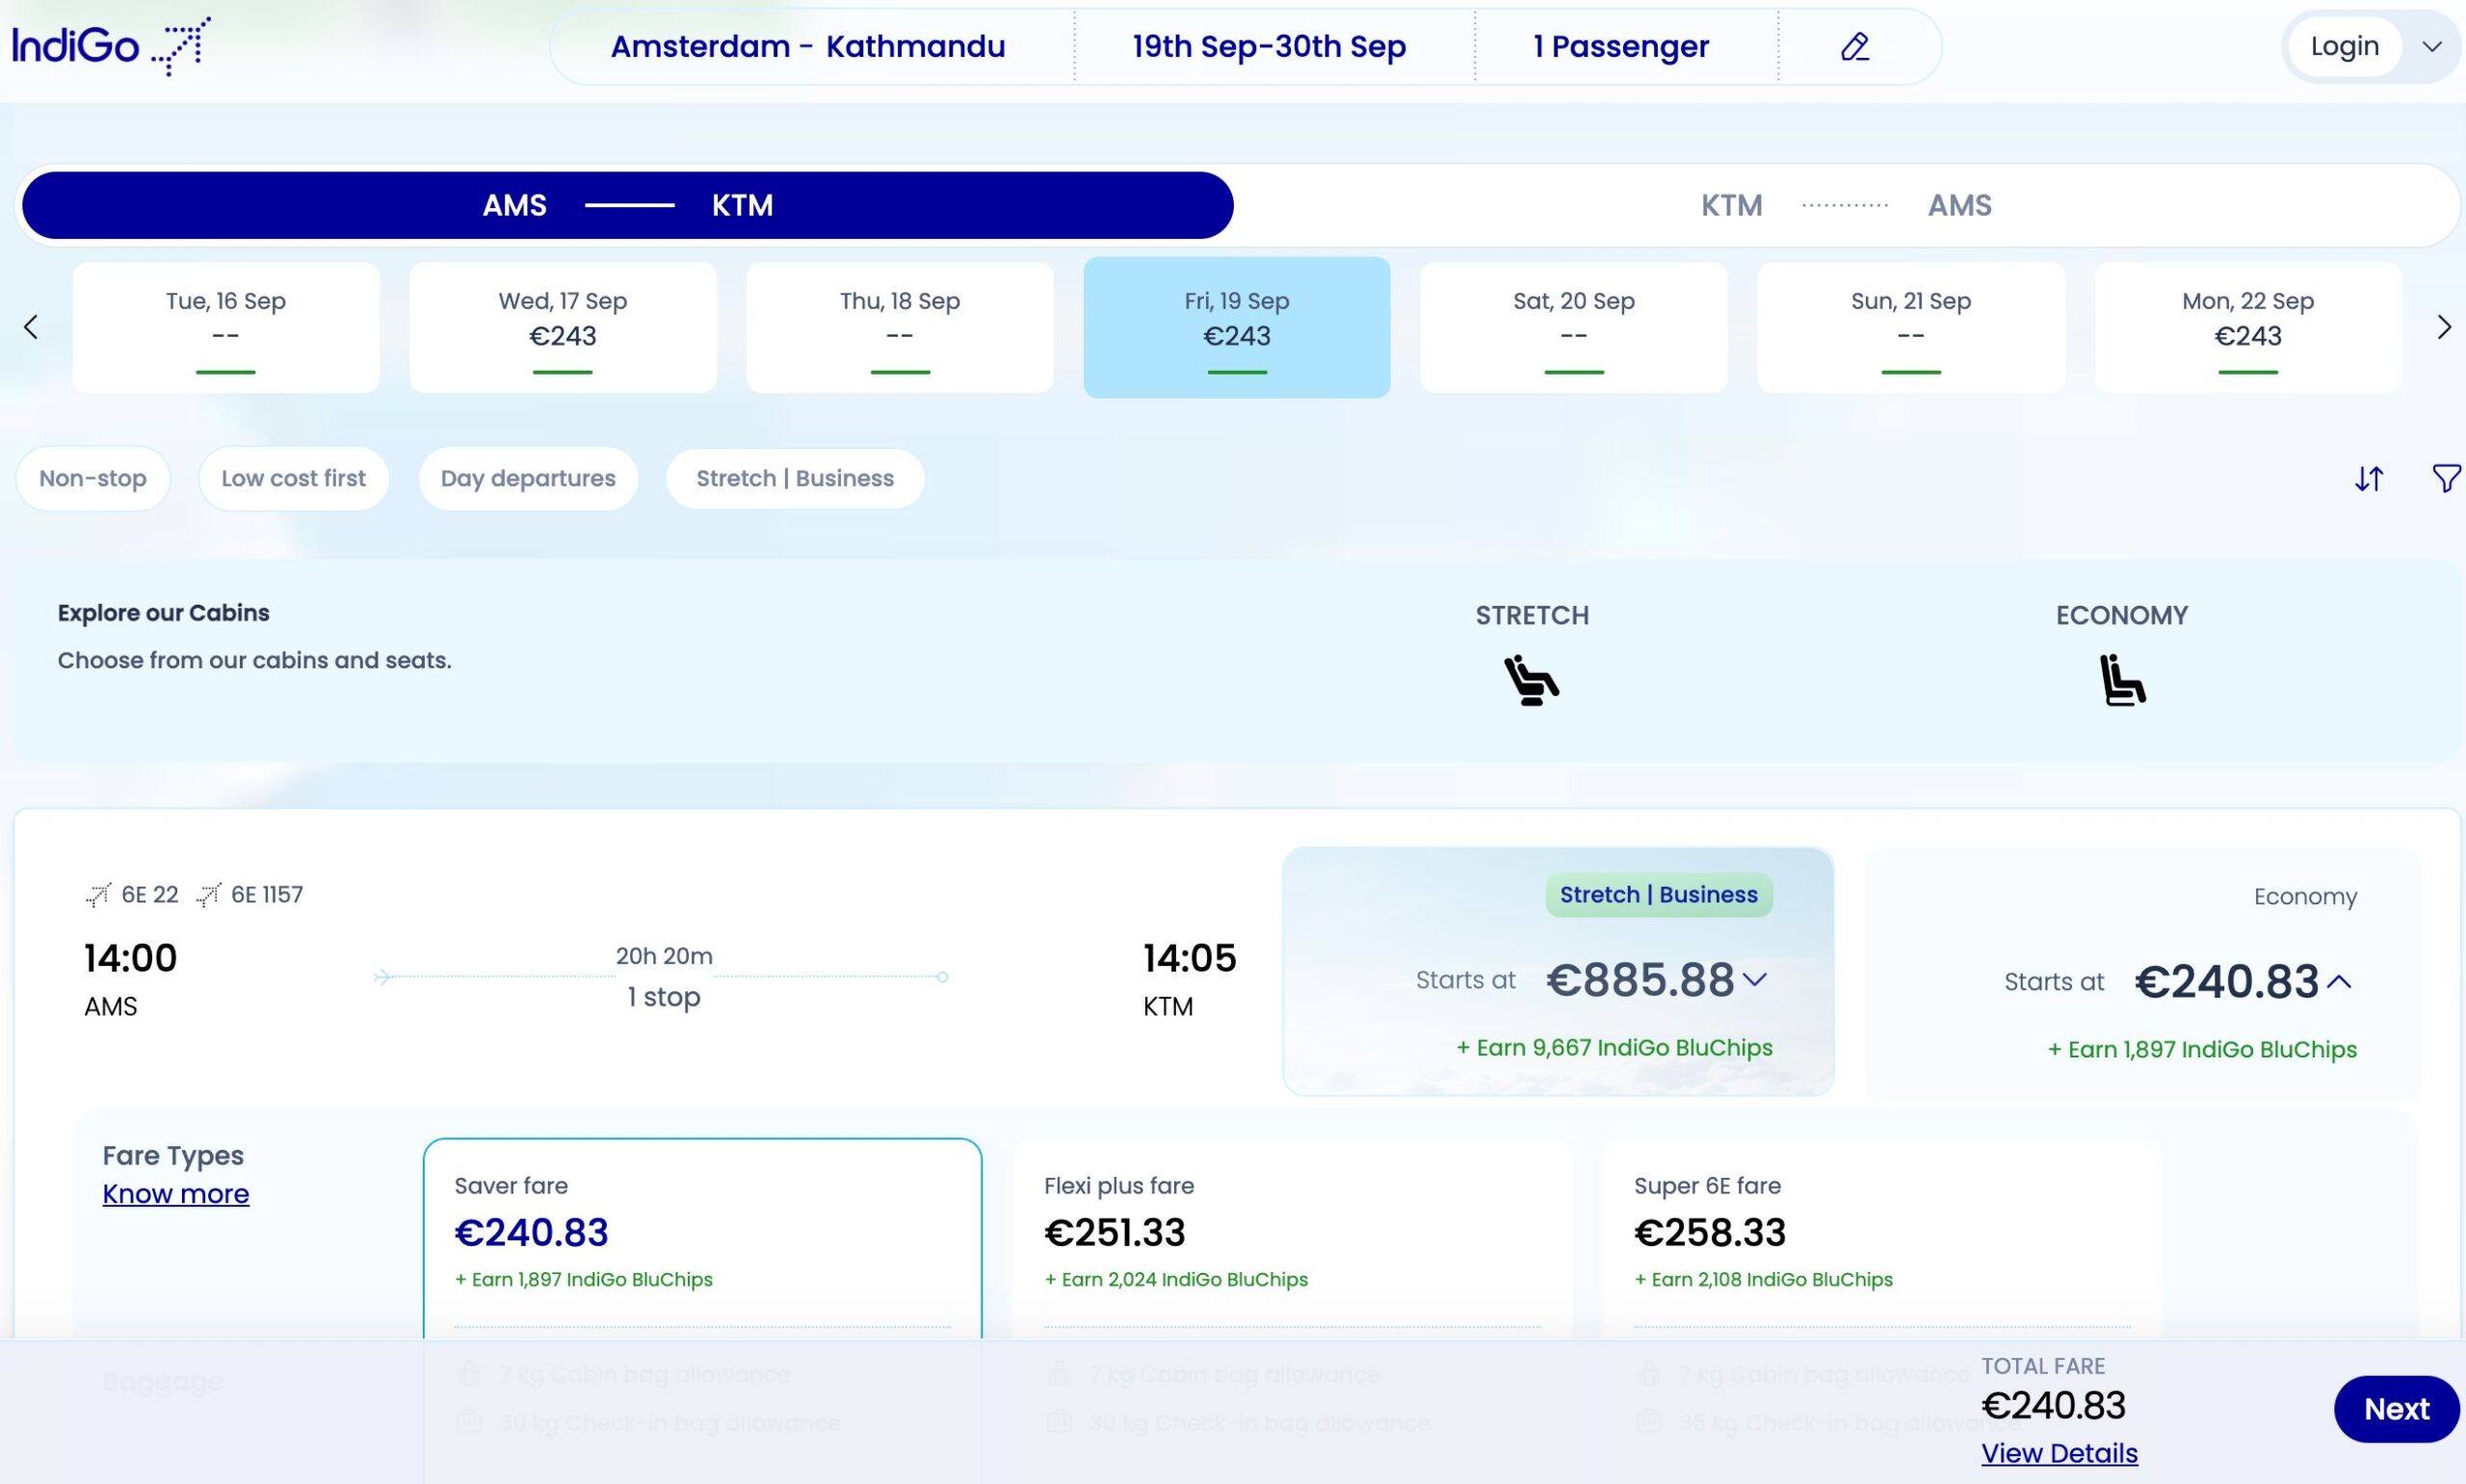Open the funnel filter icon
Screen dimensions: 2466x1484
pos(2445,478)
